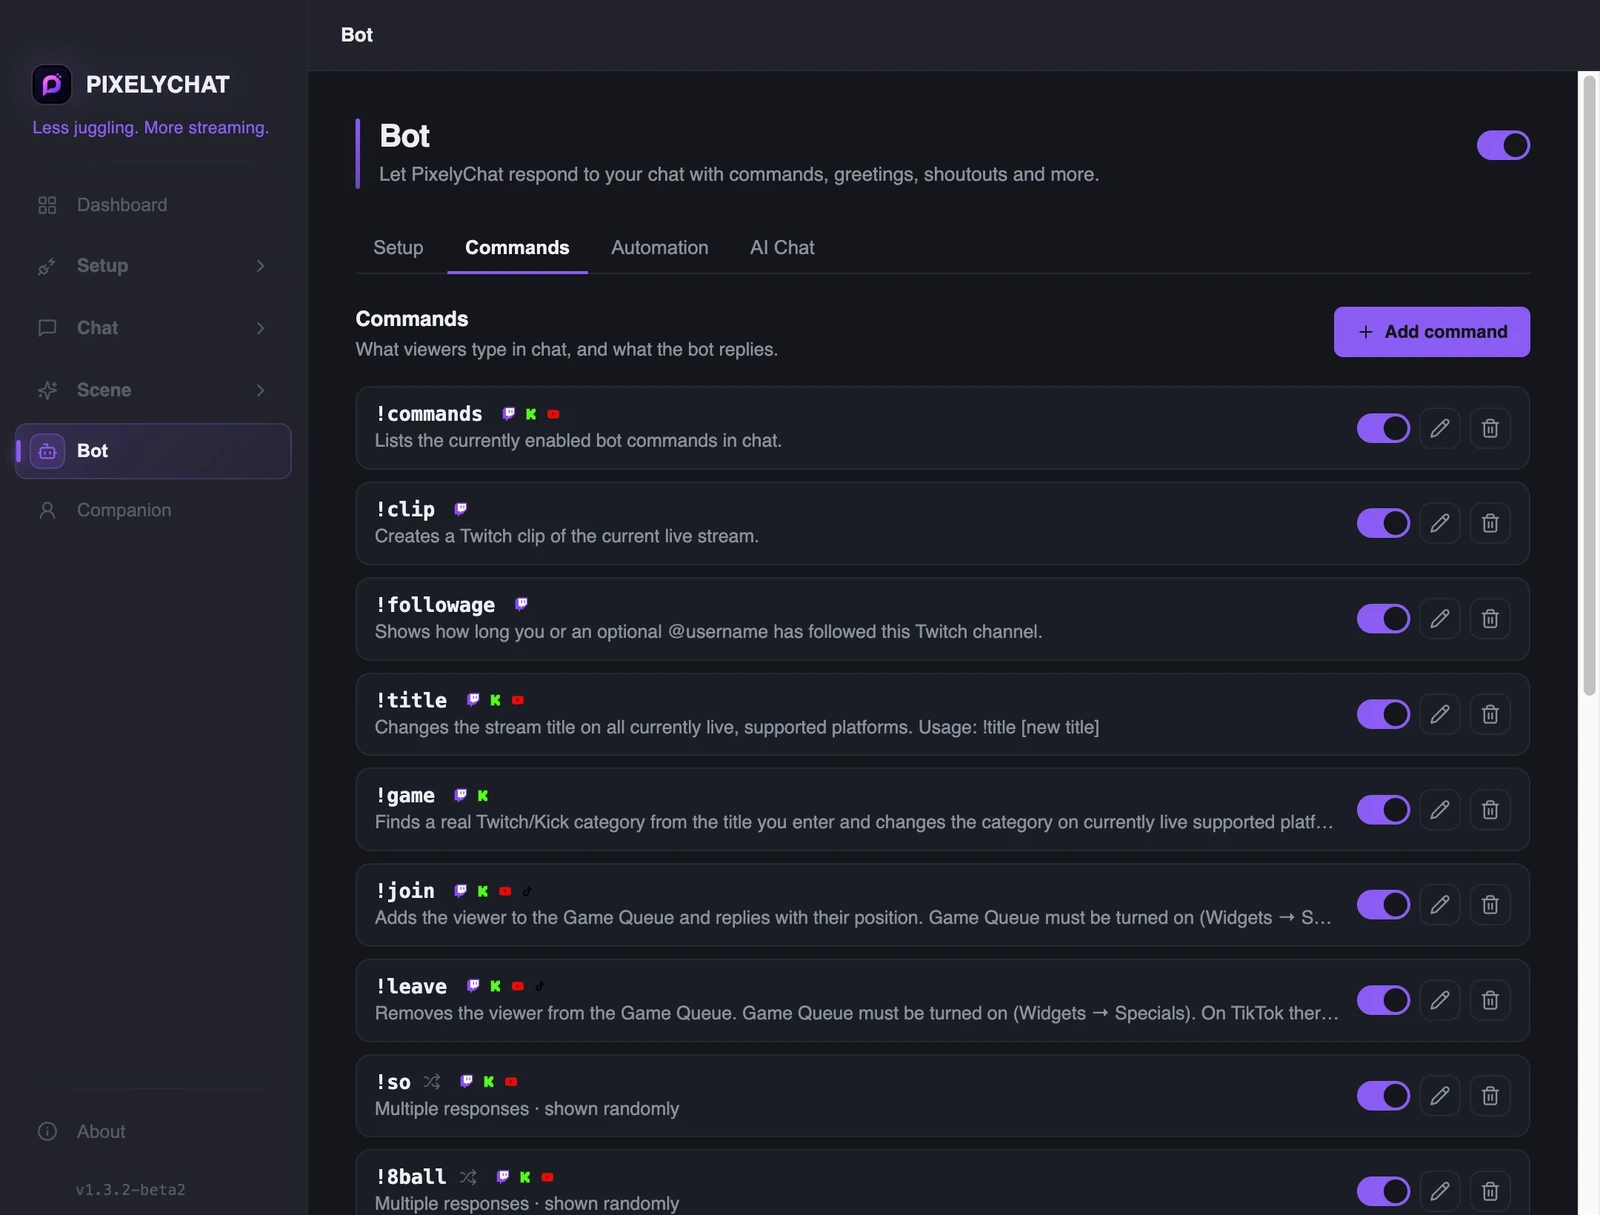
Task: Edit the !8ball command
Action: (x=1440, y=1191)
